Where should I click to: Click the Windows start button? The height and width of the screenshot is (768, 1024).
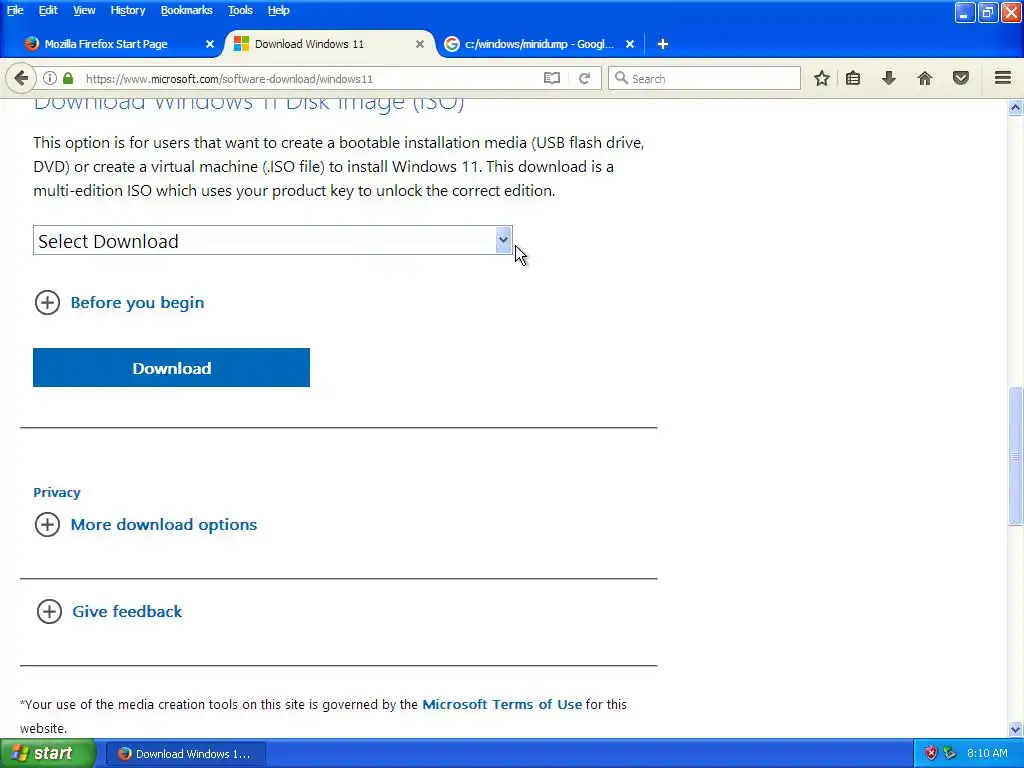pos(47,753)
